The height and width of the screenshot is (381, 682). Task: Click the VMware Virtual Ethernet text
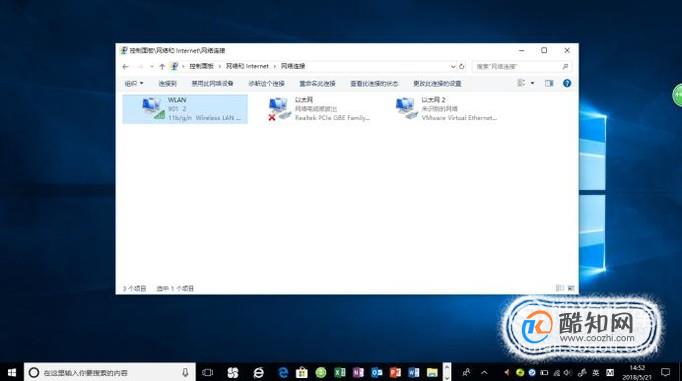(459, 118)
